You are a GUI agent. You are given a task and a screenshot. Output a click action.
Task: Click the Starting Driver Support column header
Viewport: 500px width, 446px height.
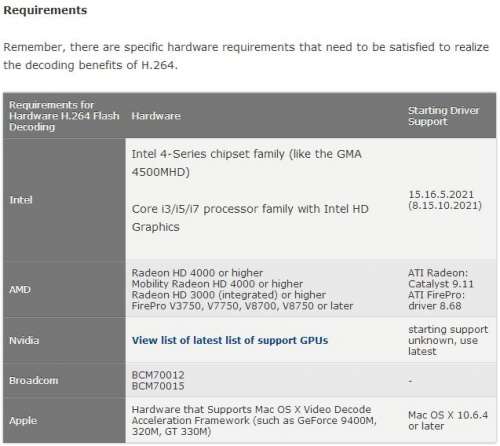tap(444, 116)
